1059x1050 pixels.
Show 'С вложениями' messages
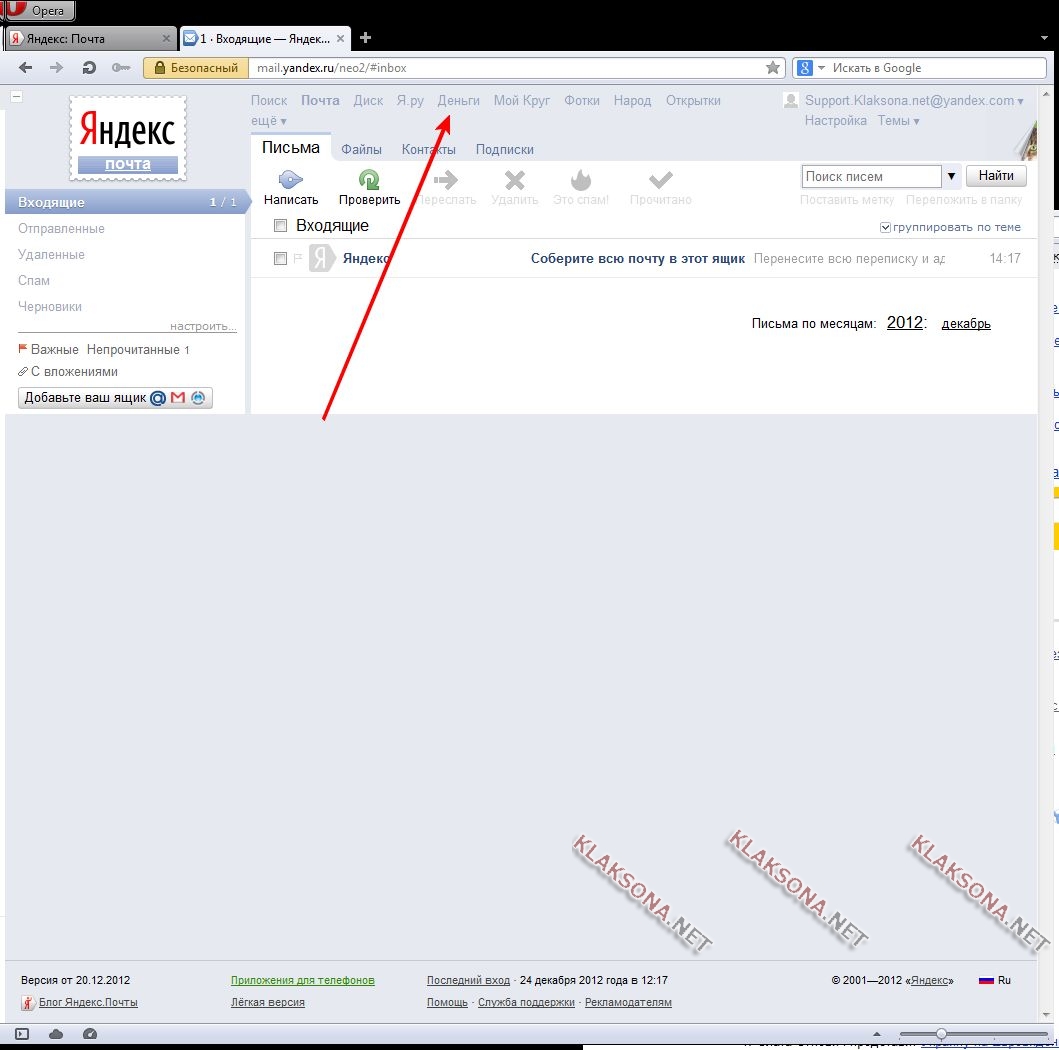74,371
